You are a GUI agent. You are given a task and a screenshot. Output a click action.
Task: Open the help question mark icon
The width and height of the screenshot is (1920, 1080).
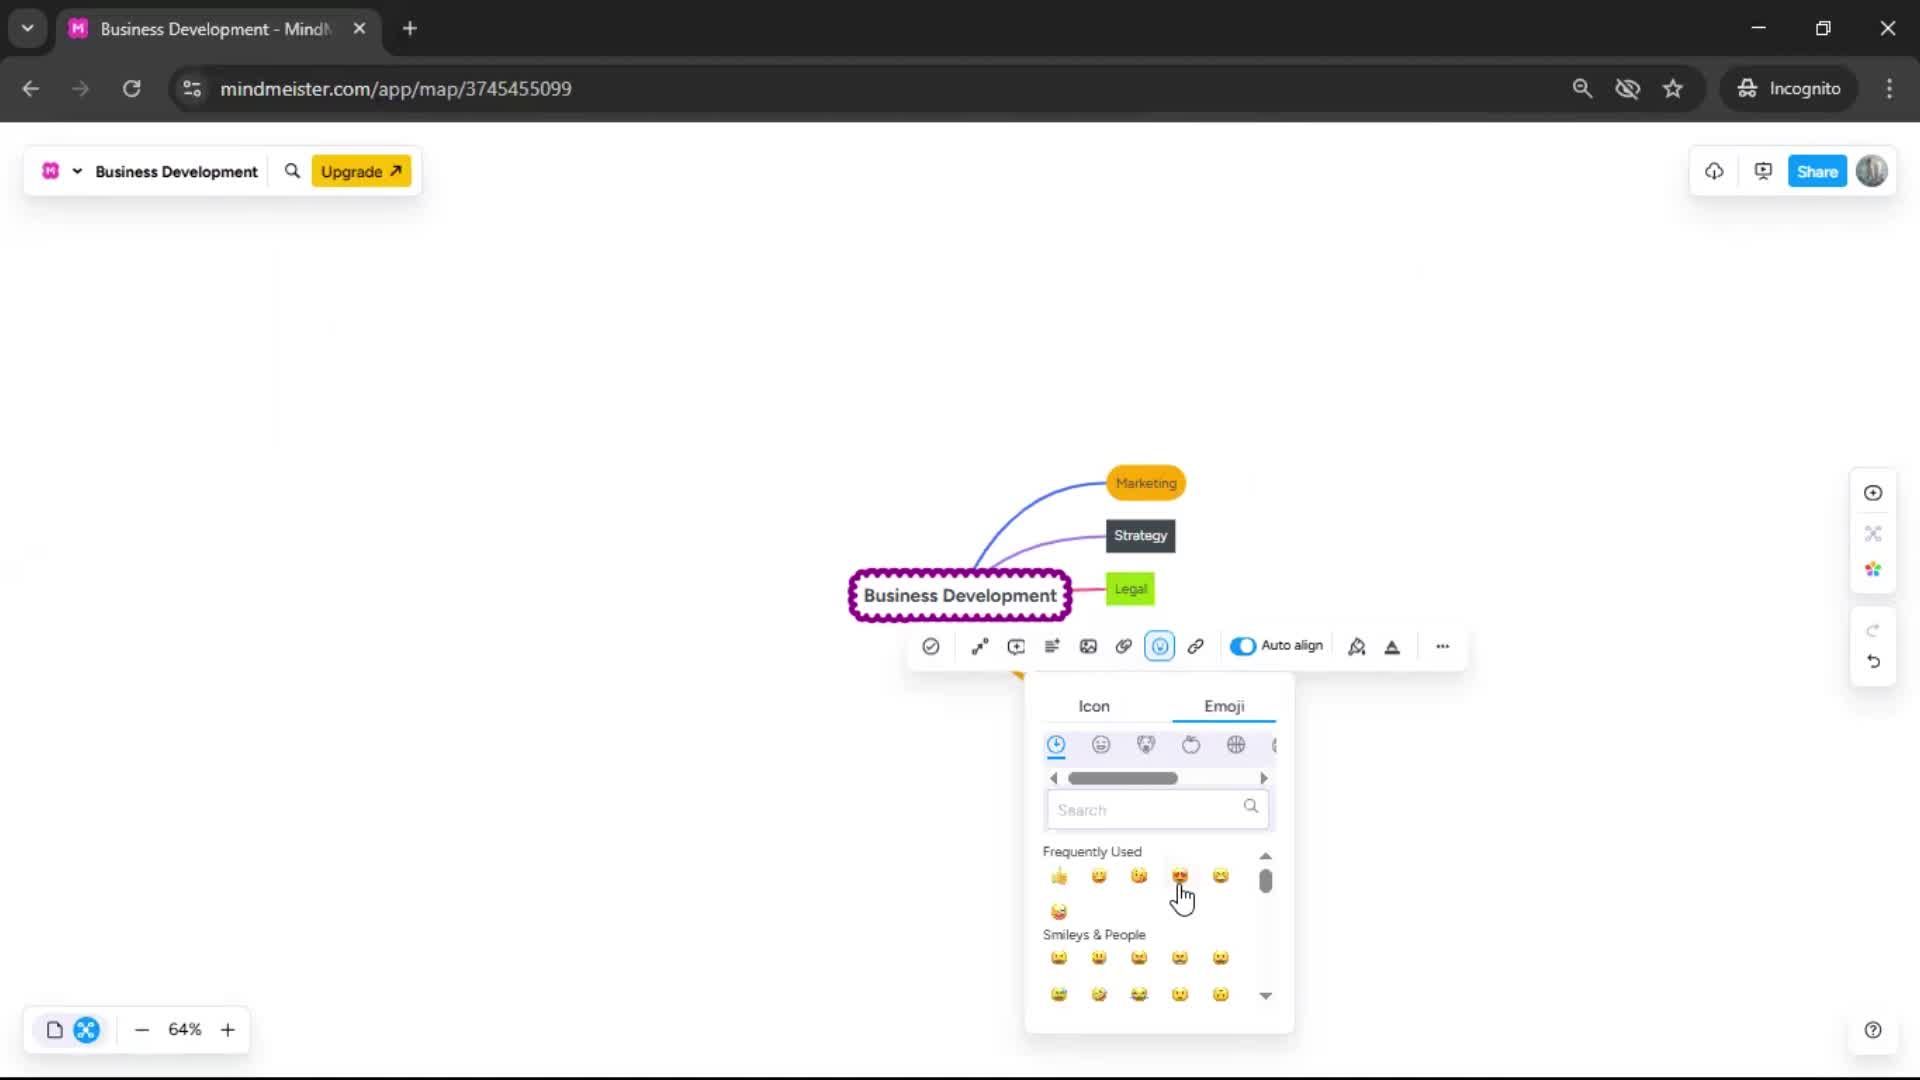click(1873, 1030)
